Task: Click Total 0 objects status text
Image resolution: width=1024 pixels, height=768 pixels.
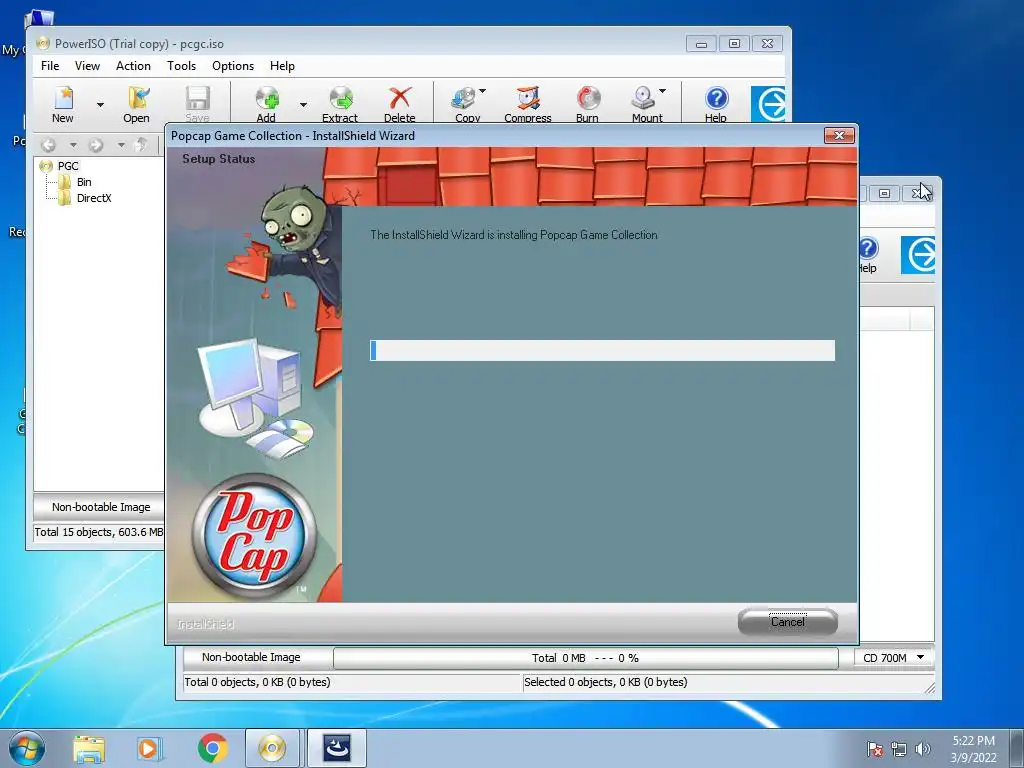Action: 257,682
